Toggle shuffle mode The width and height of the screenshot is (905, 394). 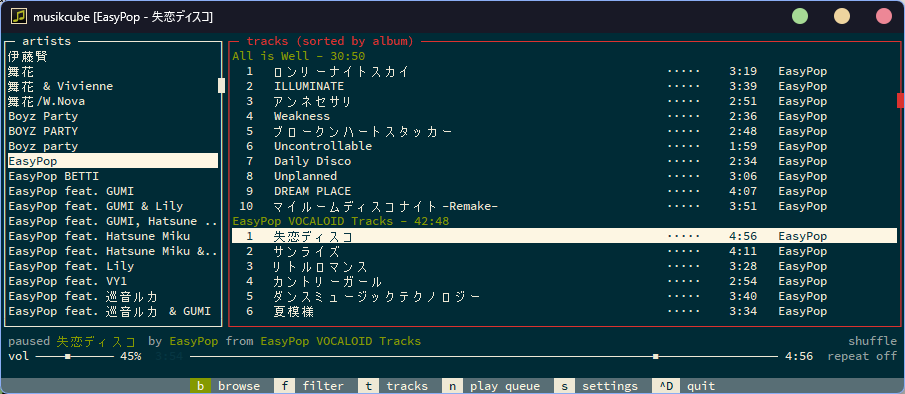coord(873,341)
